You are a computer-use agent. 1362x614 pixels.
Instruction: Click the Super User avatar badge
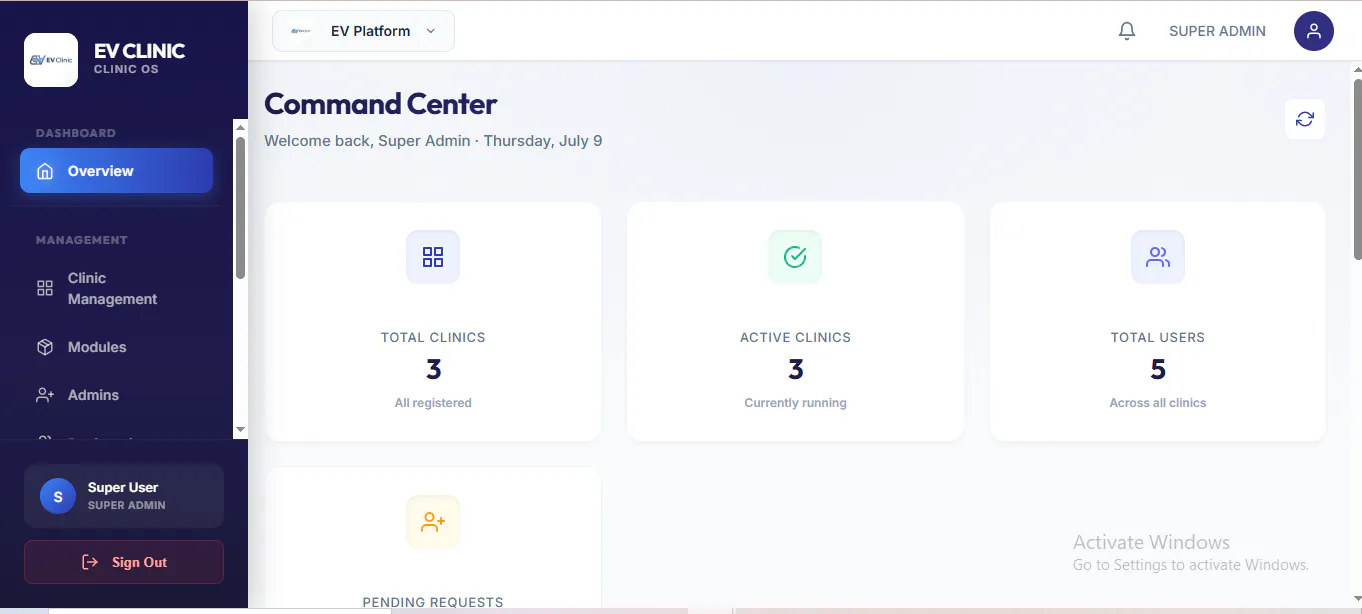tap(58, 496)
